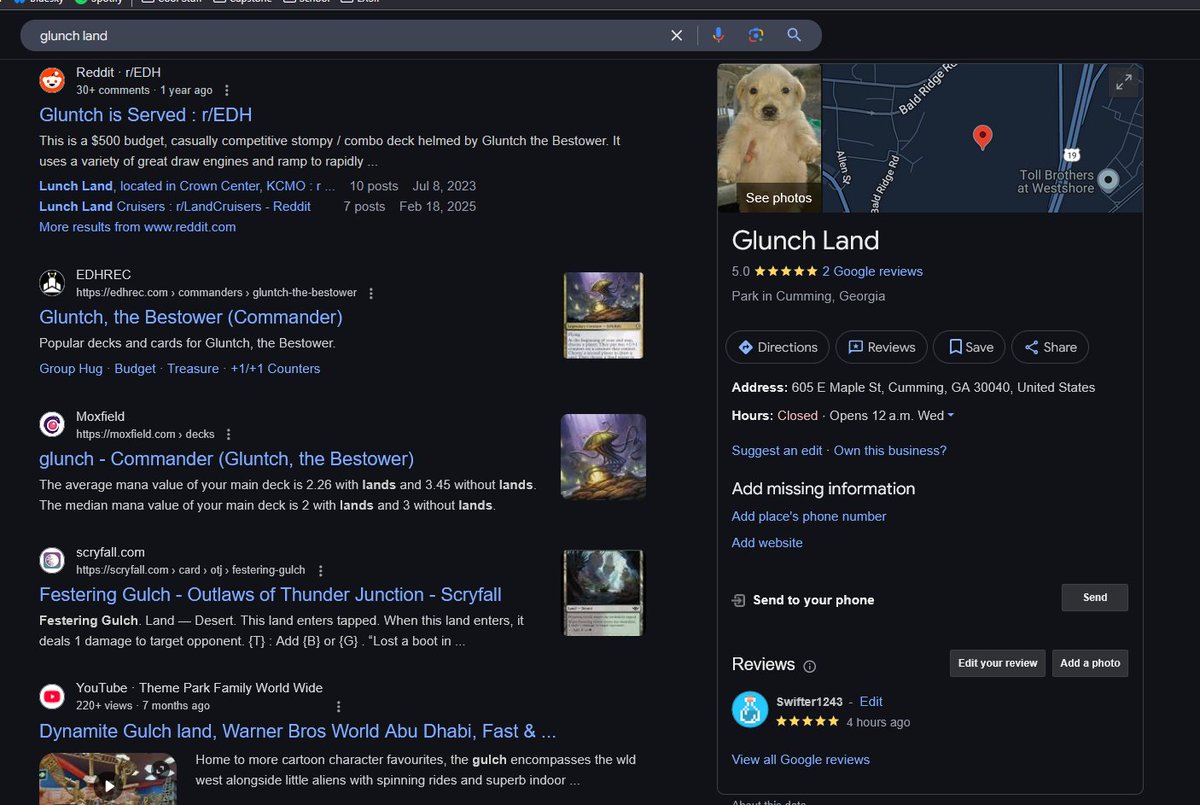This screenshot has width=1200, height=805.
Task: Click the Add a photo button
Action: tap(1090, 663)
